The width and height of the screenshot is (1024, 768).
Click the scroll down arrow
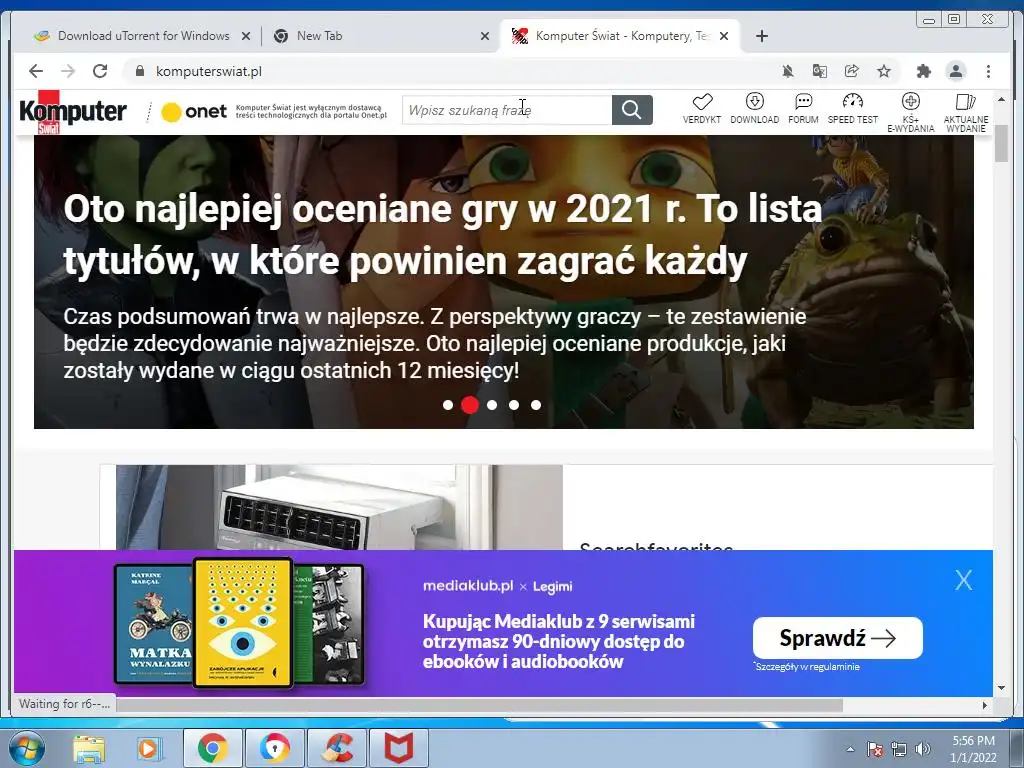pos(1001,688)
